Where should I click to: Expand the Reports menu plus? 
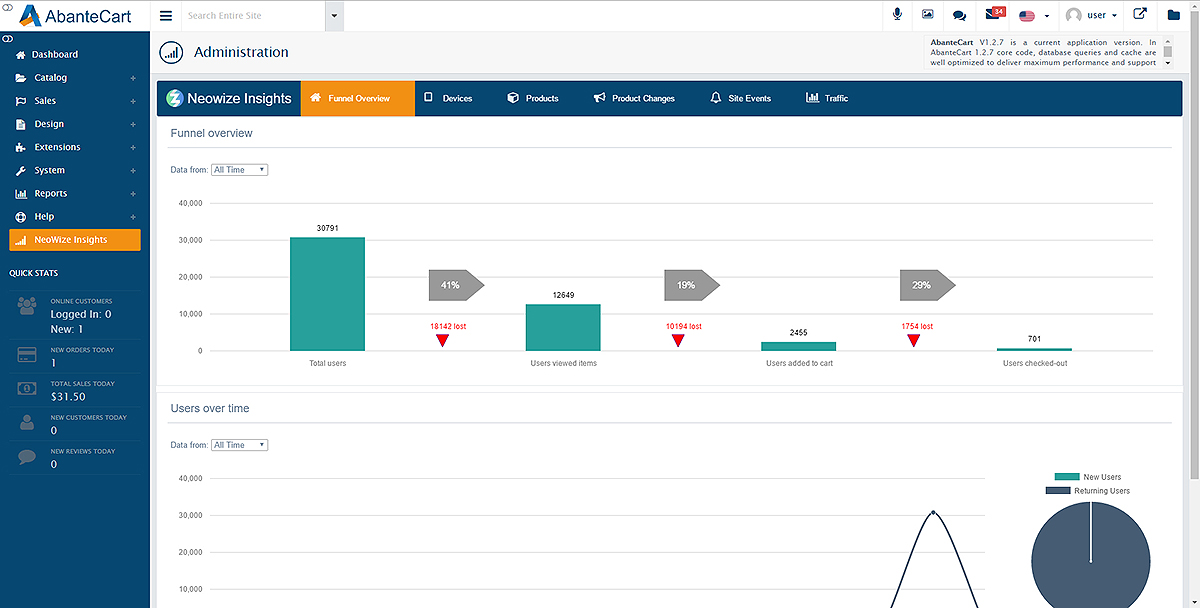pyautogui.click(x=133, y=194)
